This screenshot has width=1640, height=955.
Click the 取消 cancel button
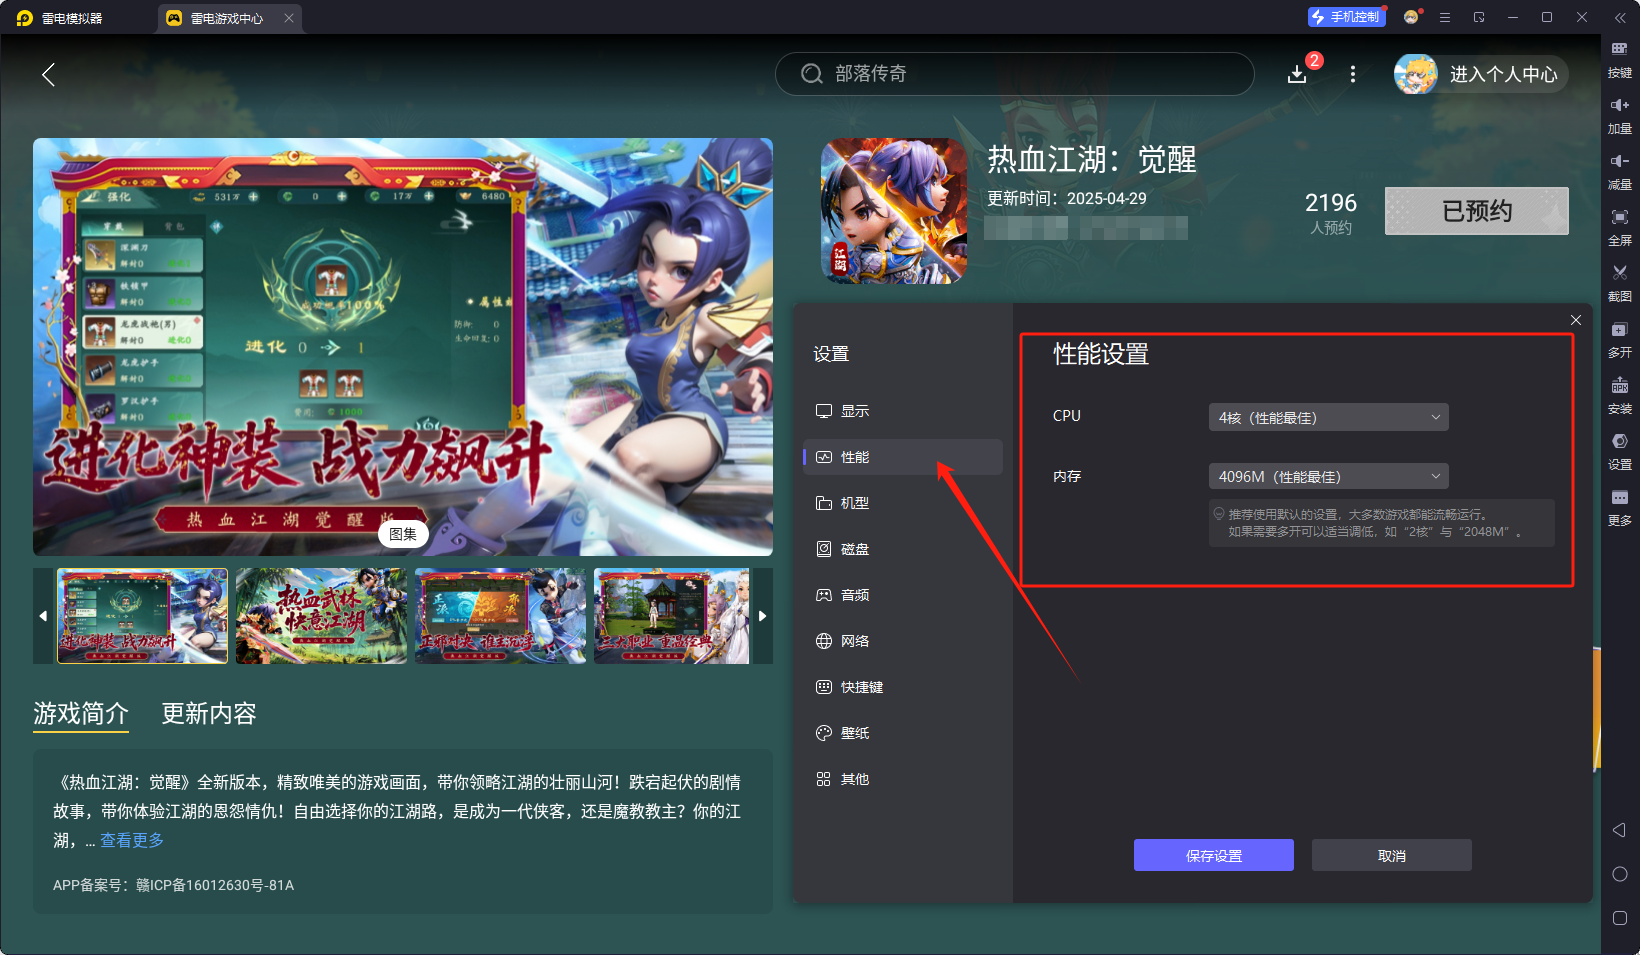coord(1392,855)
